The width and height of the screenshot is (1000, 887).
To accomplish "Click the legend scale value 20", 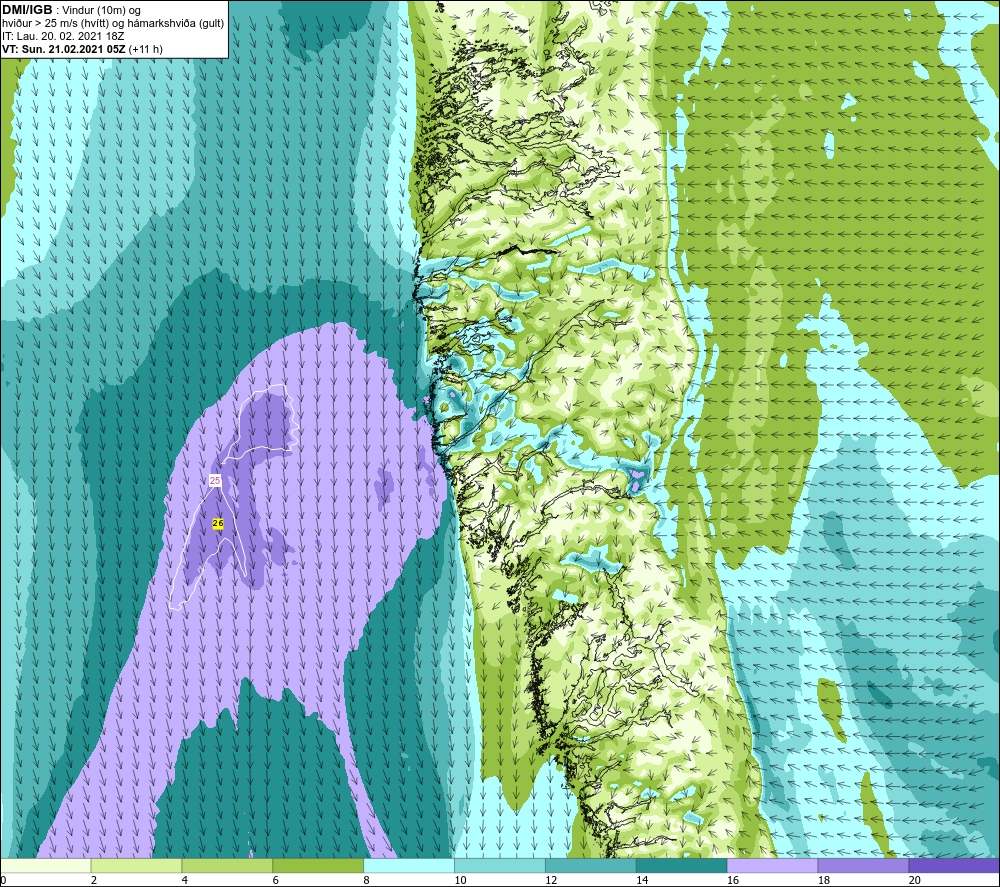I will click(915, 880).
